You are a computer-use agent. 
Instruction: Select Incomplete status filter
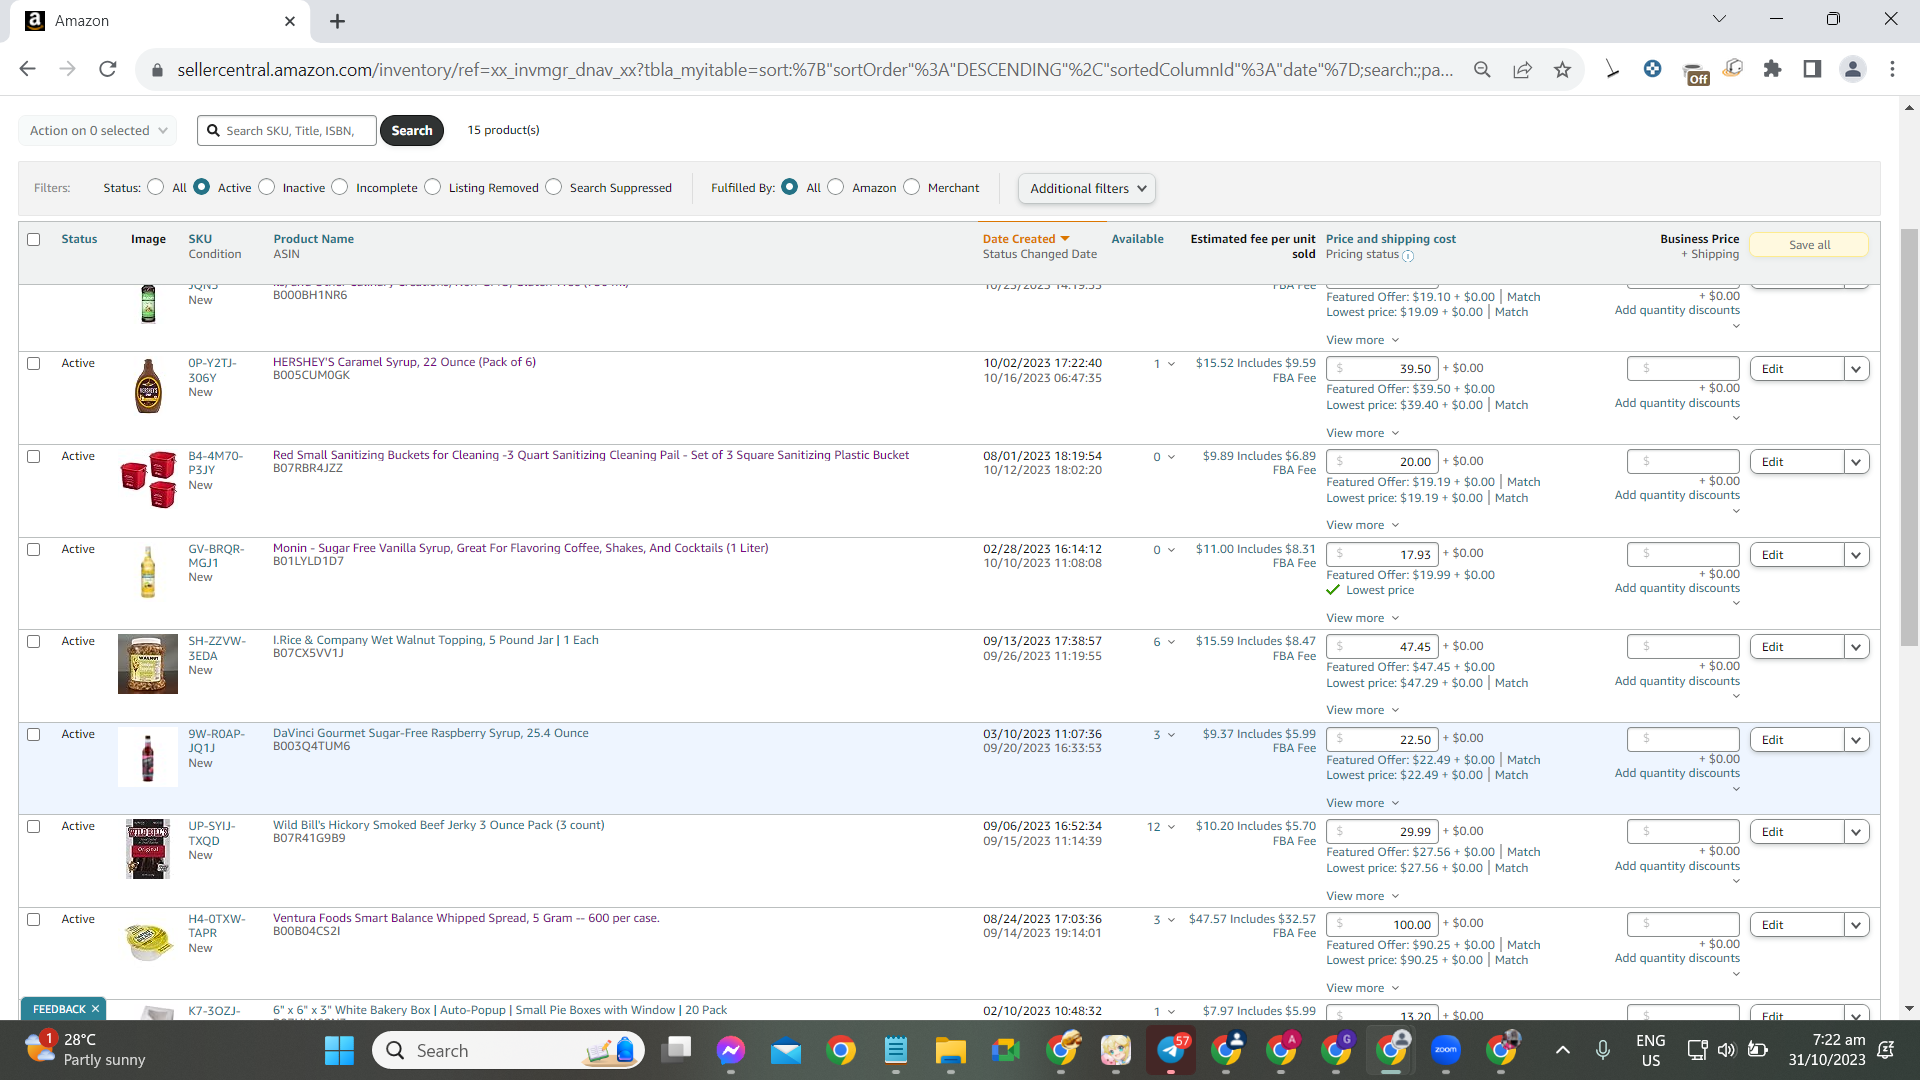(x=340, y=187)
